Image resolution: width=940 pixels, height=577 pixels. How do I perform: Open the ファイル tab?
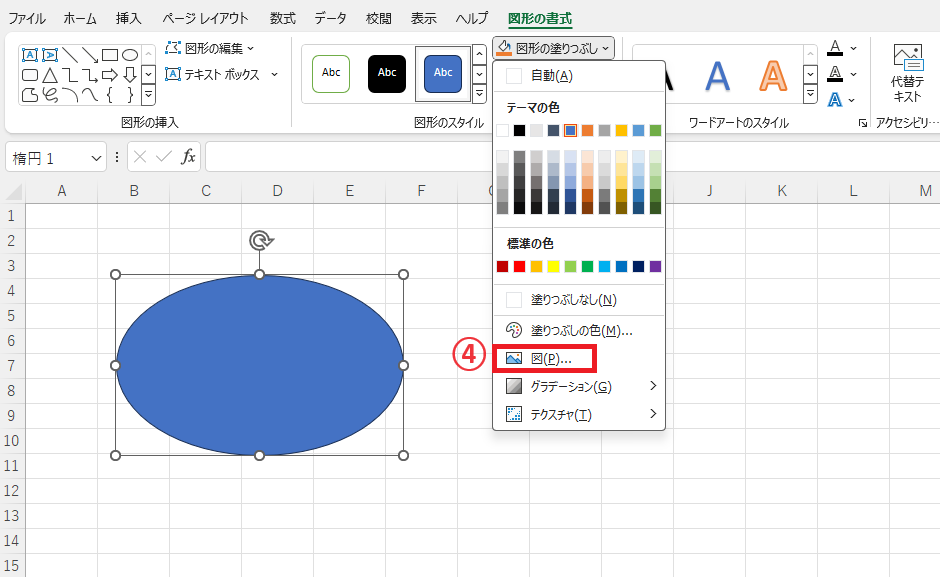pos(27,19)
